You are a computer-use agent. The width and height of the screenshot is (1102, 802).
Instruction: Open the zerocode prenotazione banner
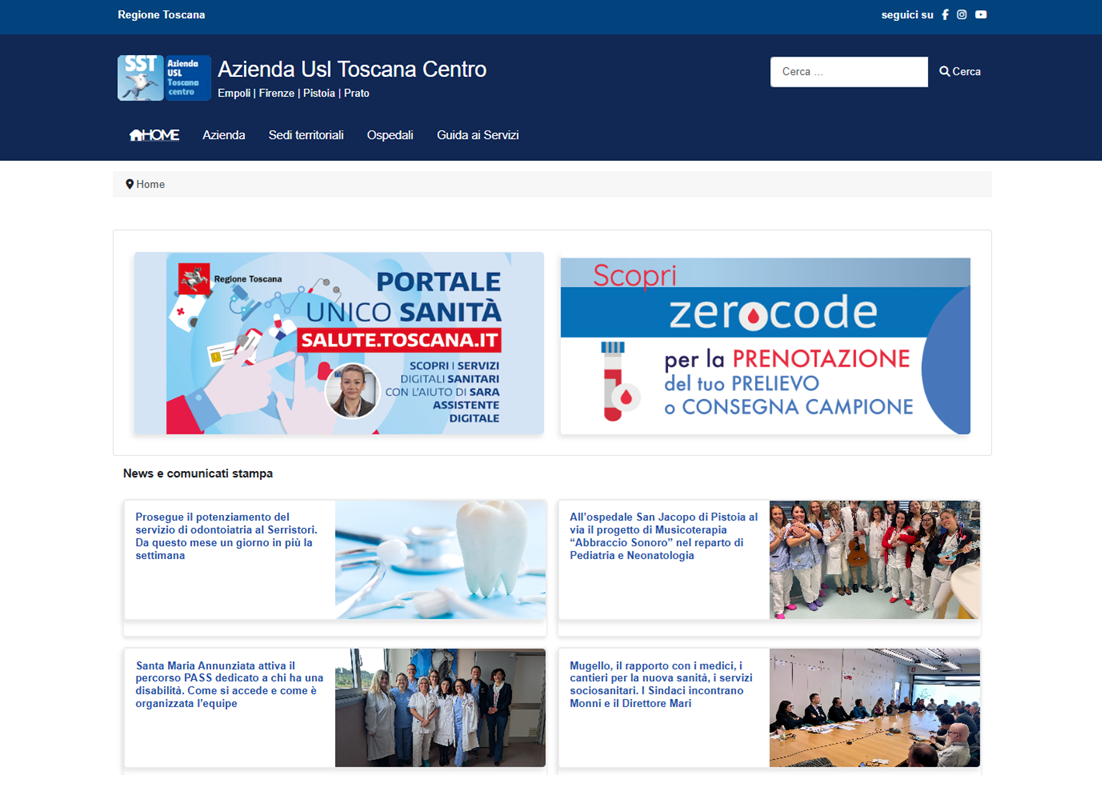(x=765, y=344)
